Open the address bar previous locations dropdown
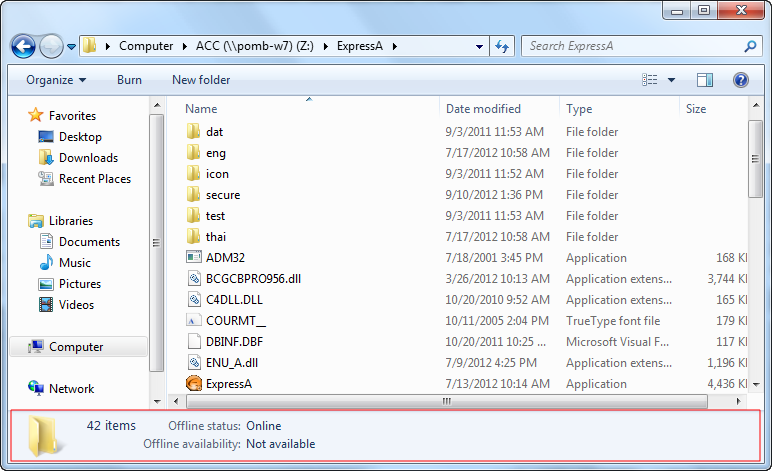This screenshot has height=471, width=772. coord(479,46)
